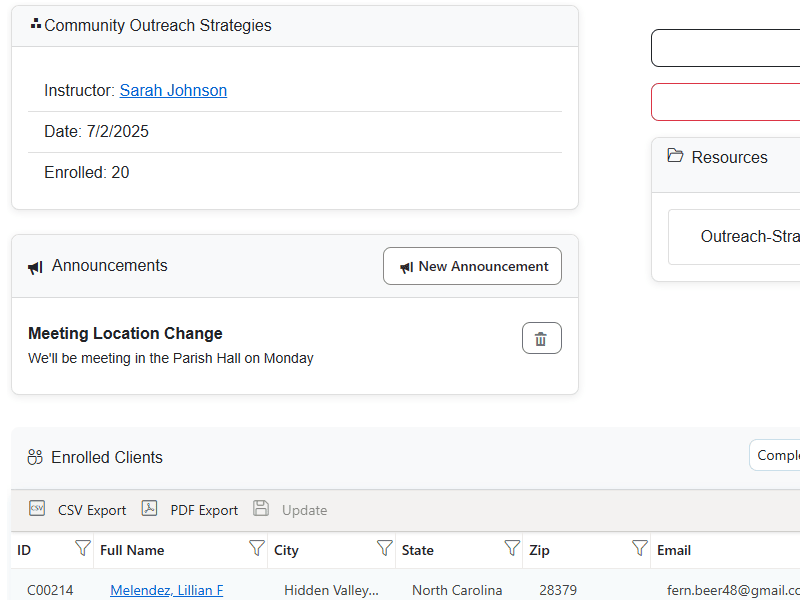Click the Enrolled Clients group icon
Screen dimensions: 800x600
coord(35,458)
